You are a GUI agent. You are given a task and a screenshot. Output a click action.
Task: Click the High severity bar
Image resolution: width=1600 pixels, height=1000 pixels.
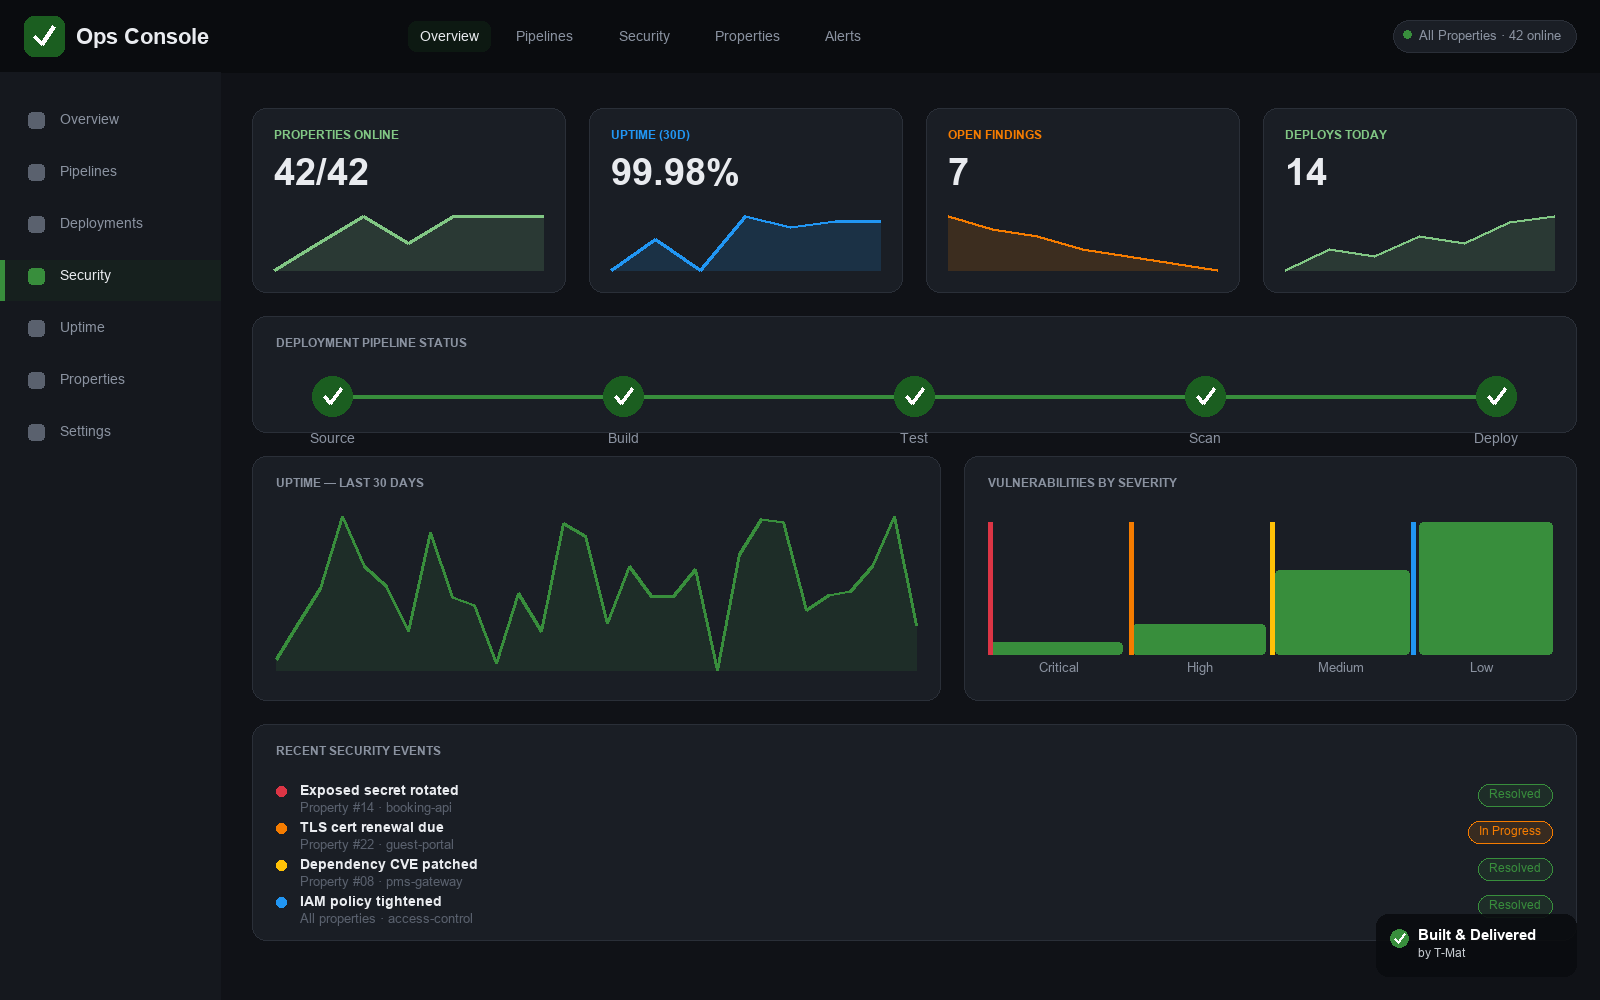tap(1198, 639)
